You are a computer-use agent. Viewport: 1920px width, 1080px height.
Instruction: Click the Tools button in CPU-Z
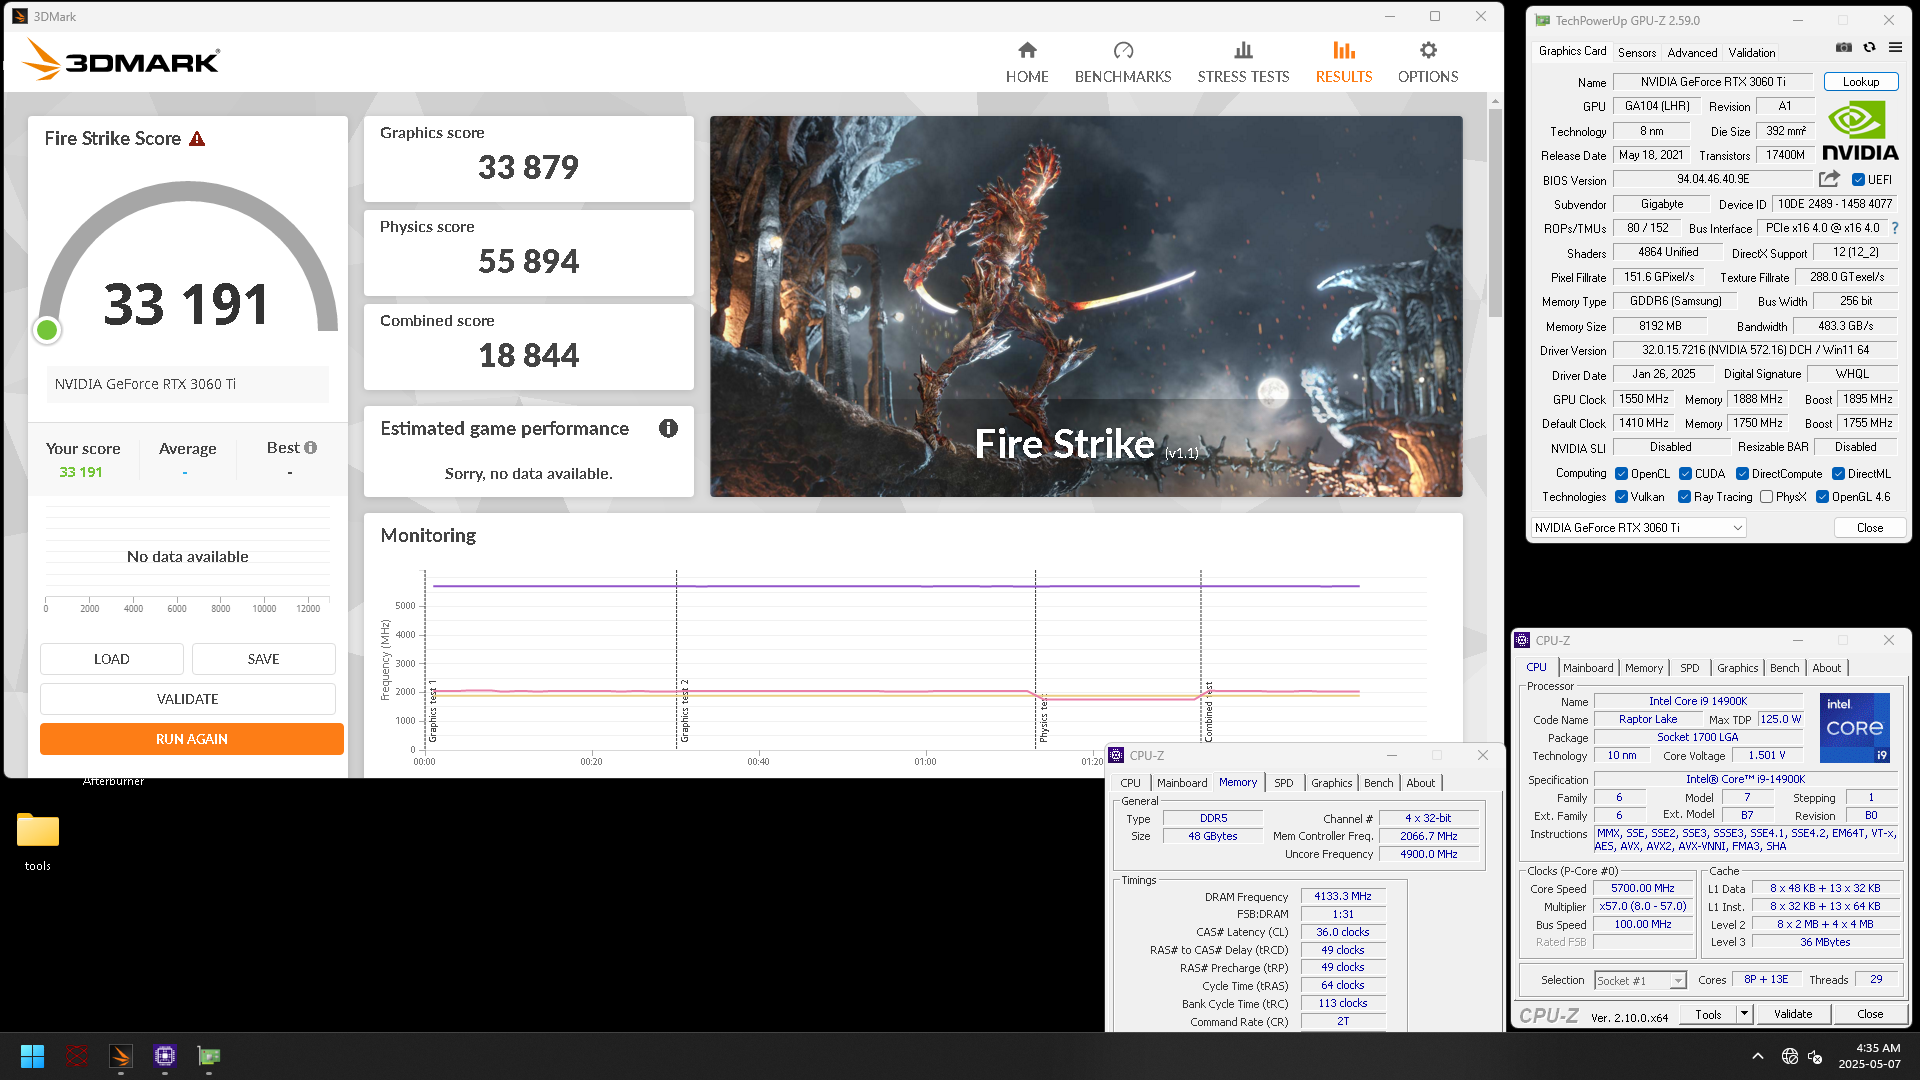[1709, 1014]
